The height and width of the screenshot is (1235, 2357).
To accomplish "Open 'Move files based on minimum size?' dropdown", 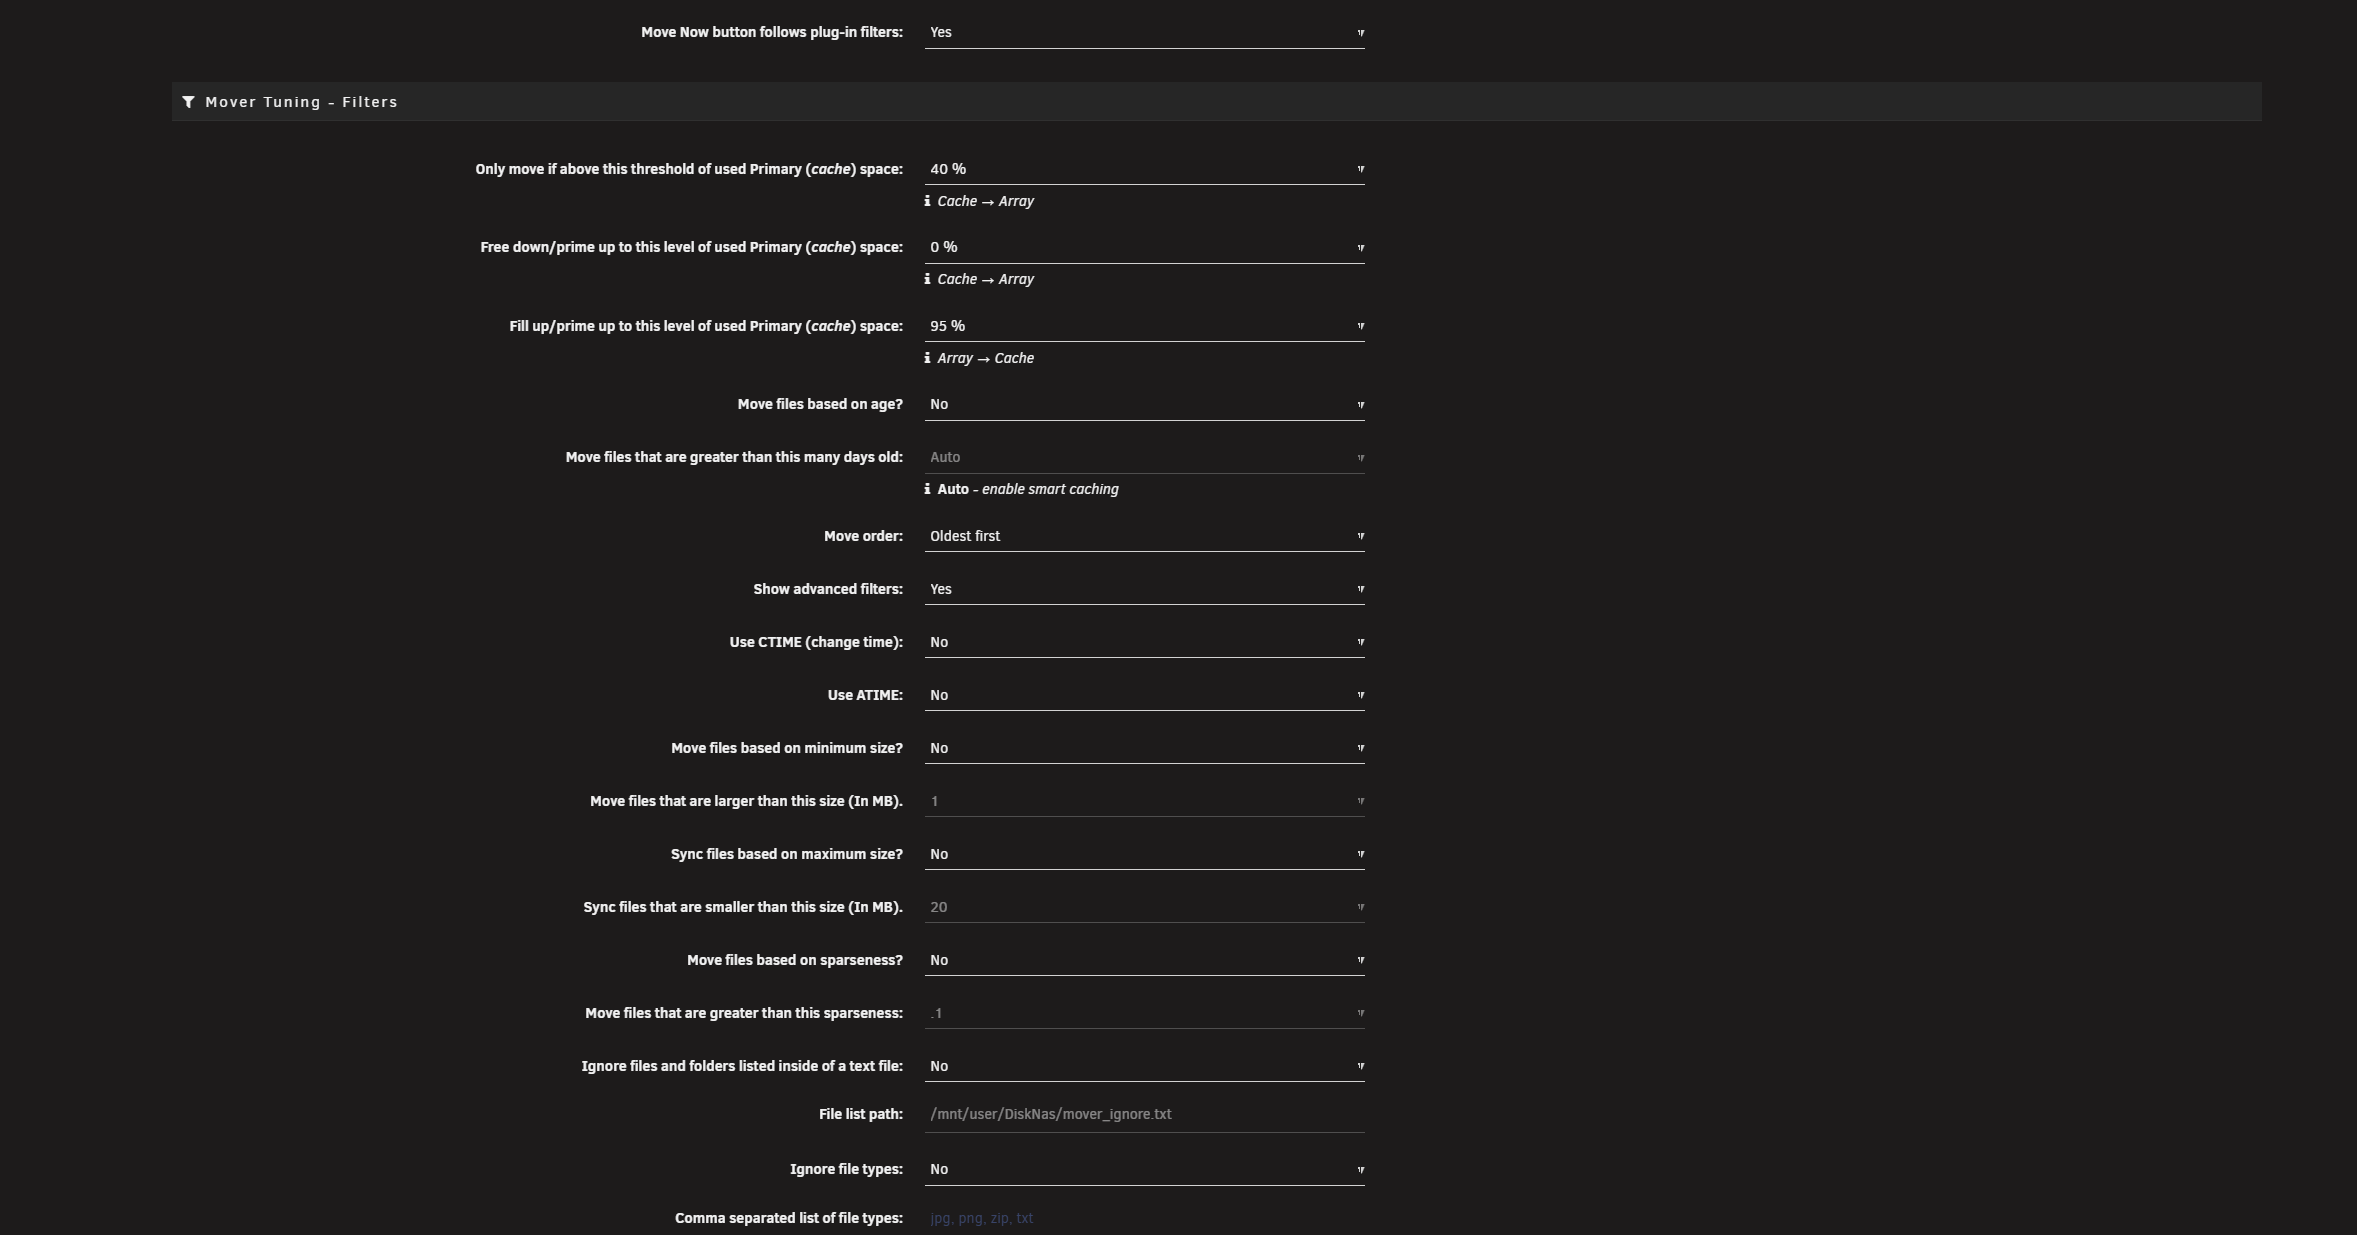I will (x=1144, y=748).
